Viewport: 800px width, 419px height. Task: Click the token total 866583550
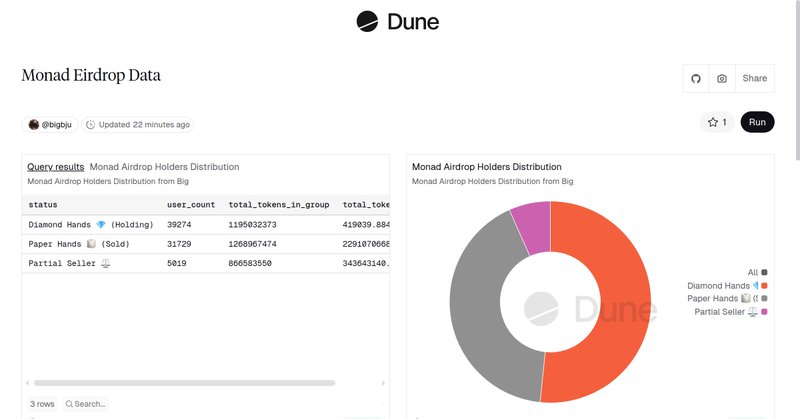pos(250,263)
